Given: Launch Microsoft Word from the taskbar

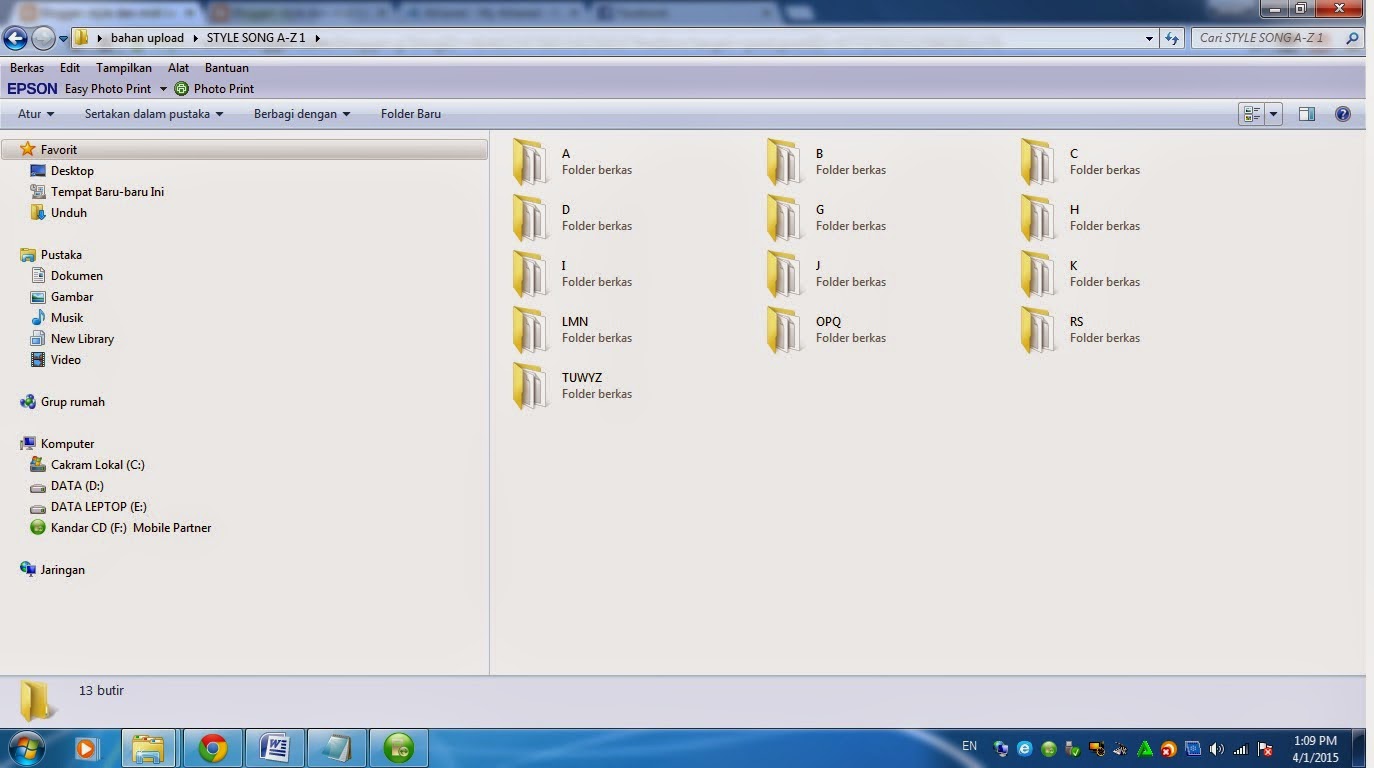Looking at the screenshot, I should 274,747.
